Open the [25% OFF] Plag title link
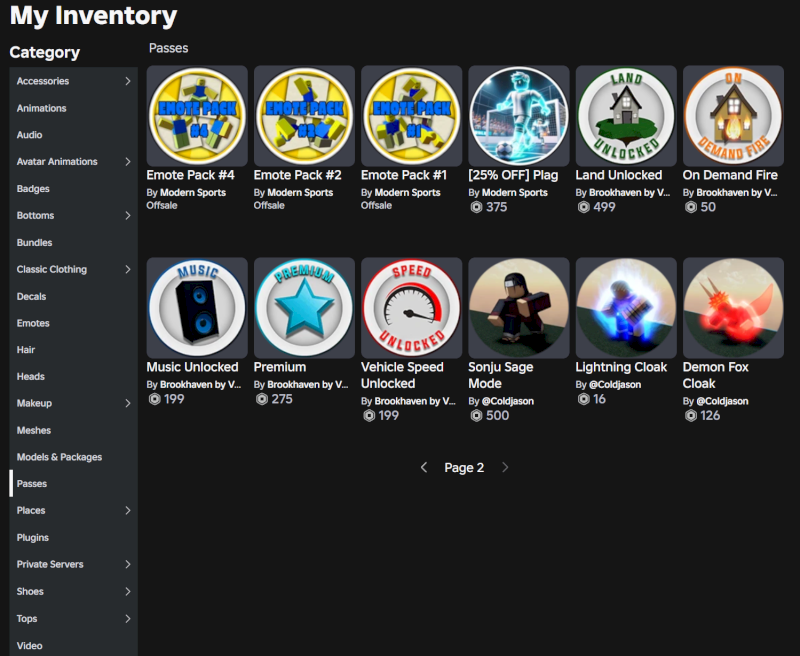800x656 pixels. [x=513, y=175]
